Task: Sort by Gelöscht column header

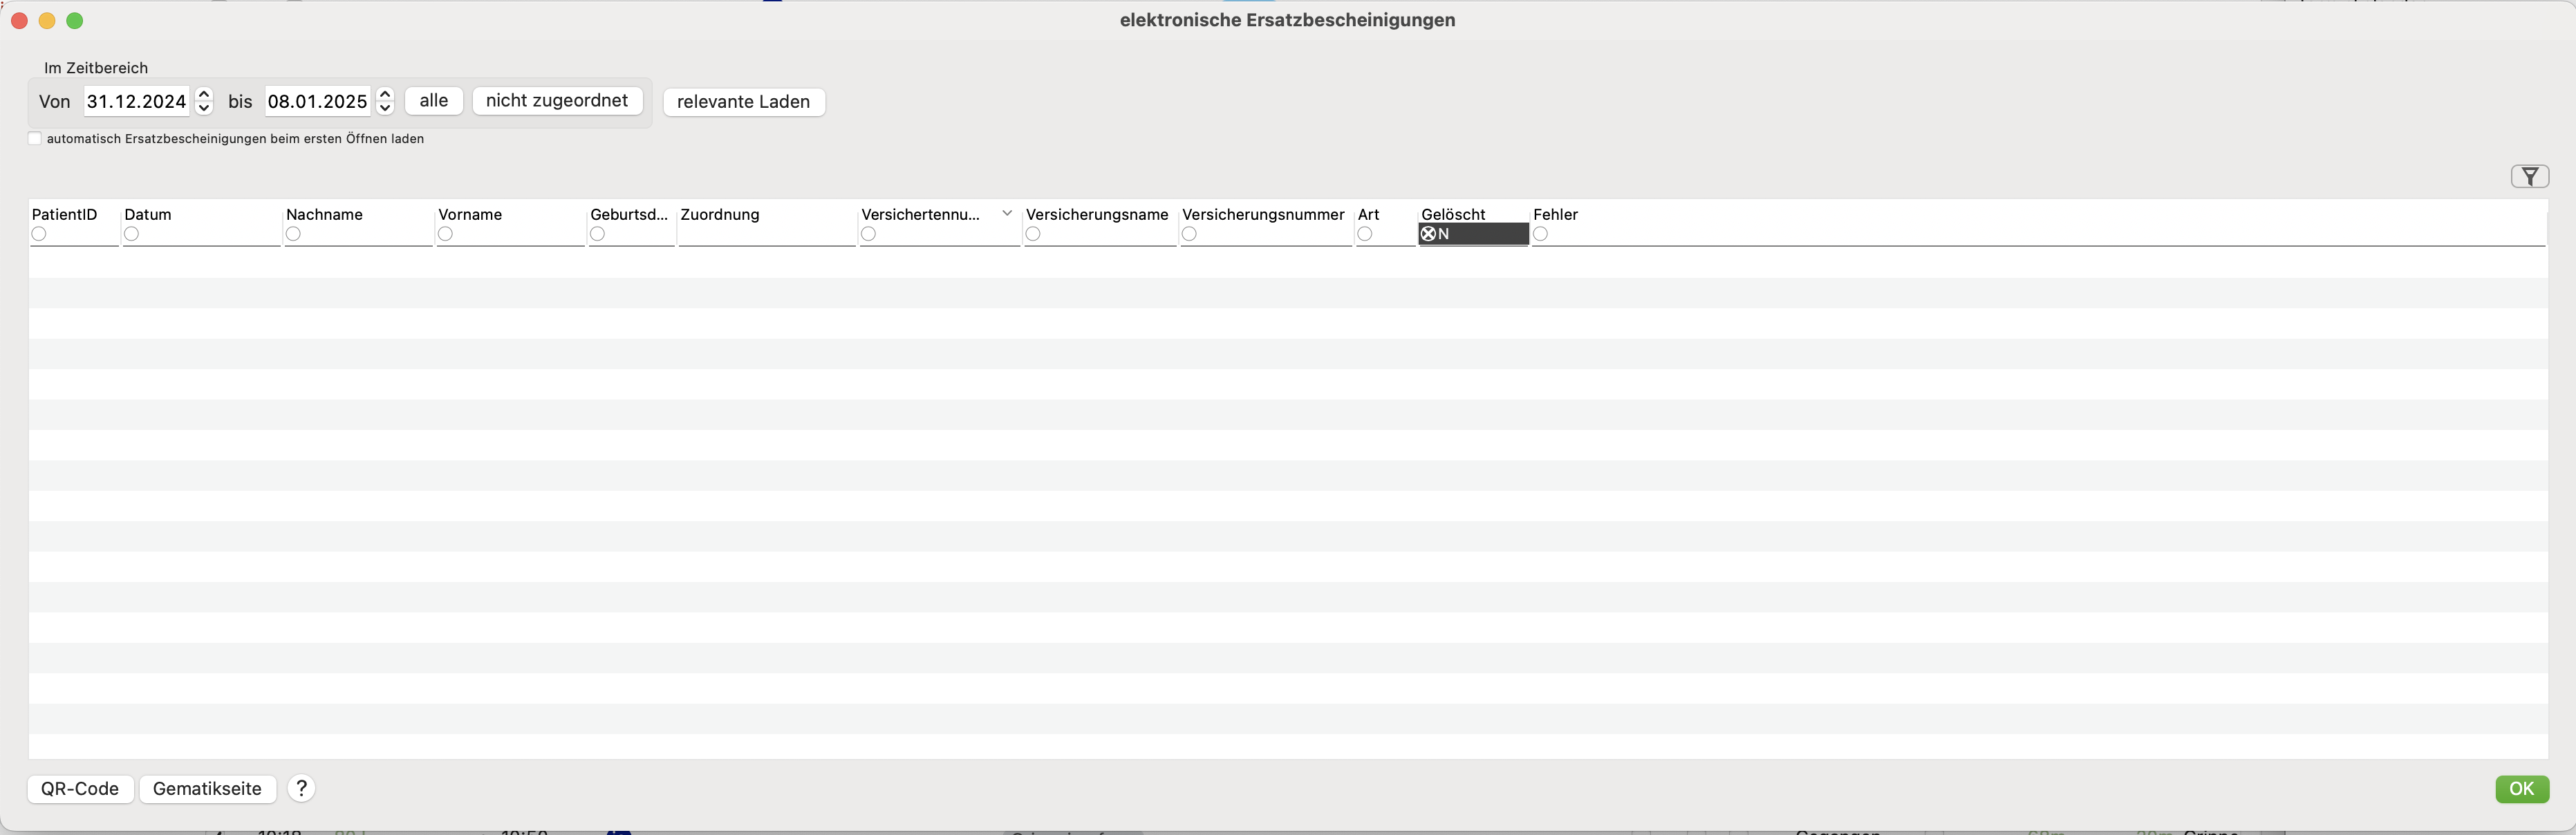Action: pos(1453,215)
